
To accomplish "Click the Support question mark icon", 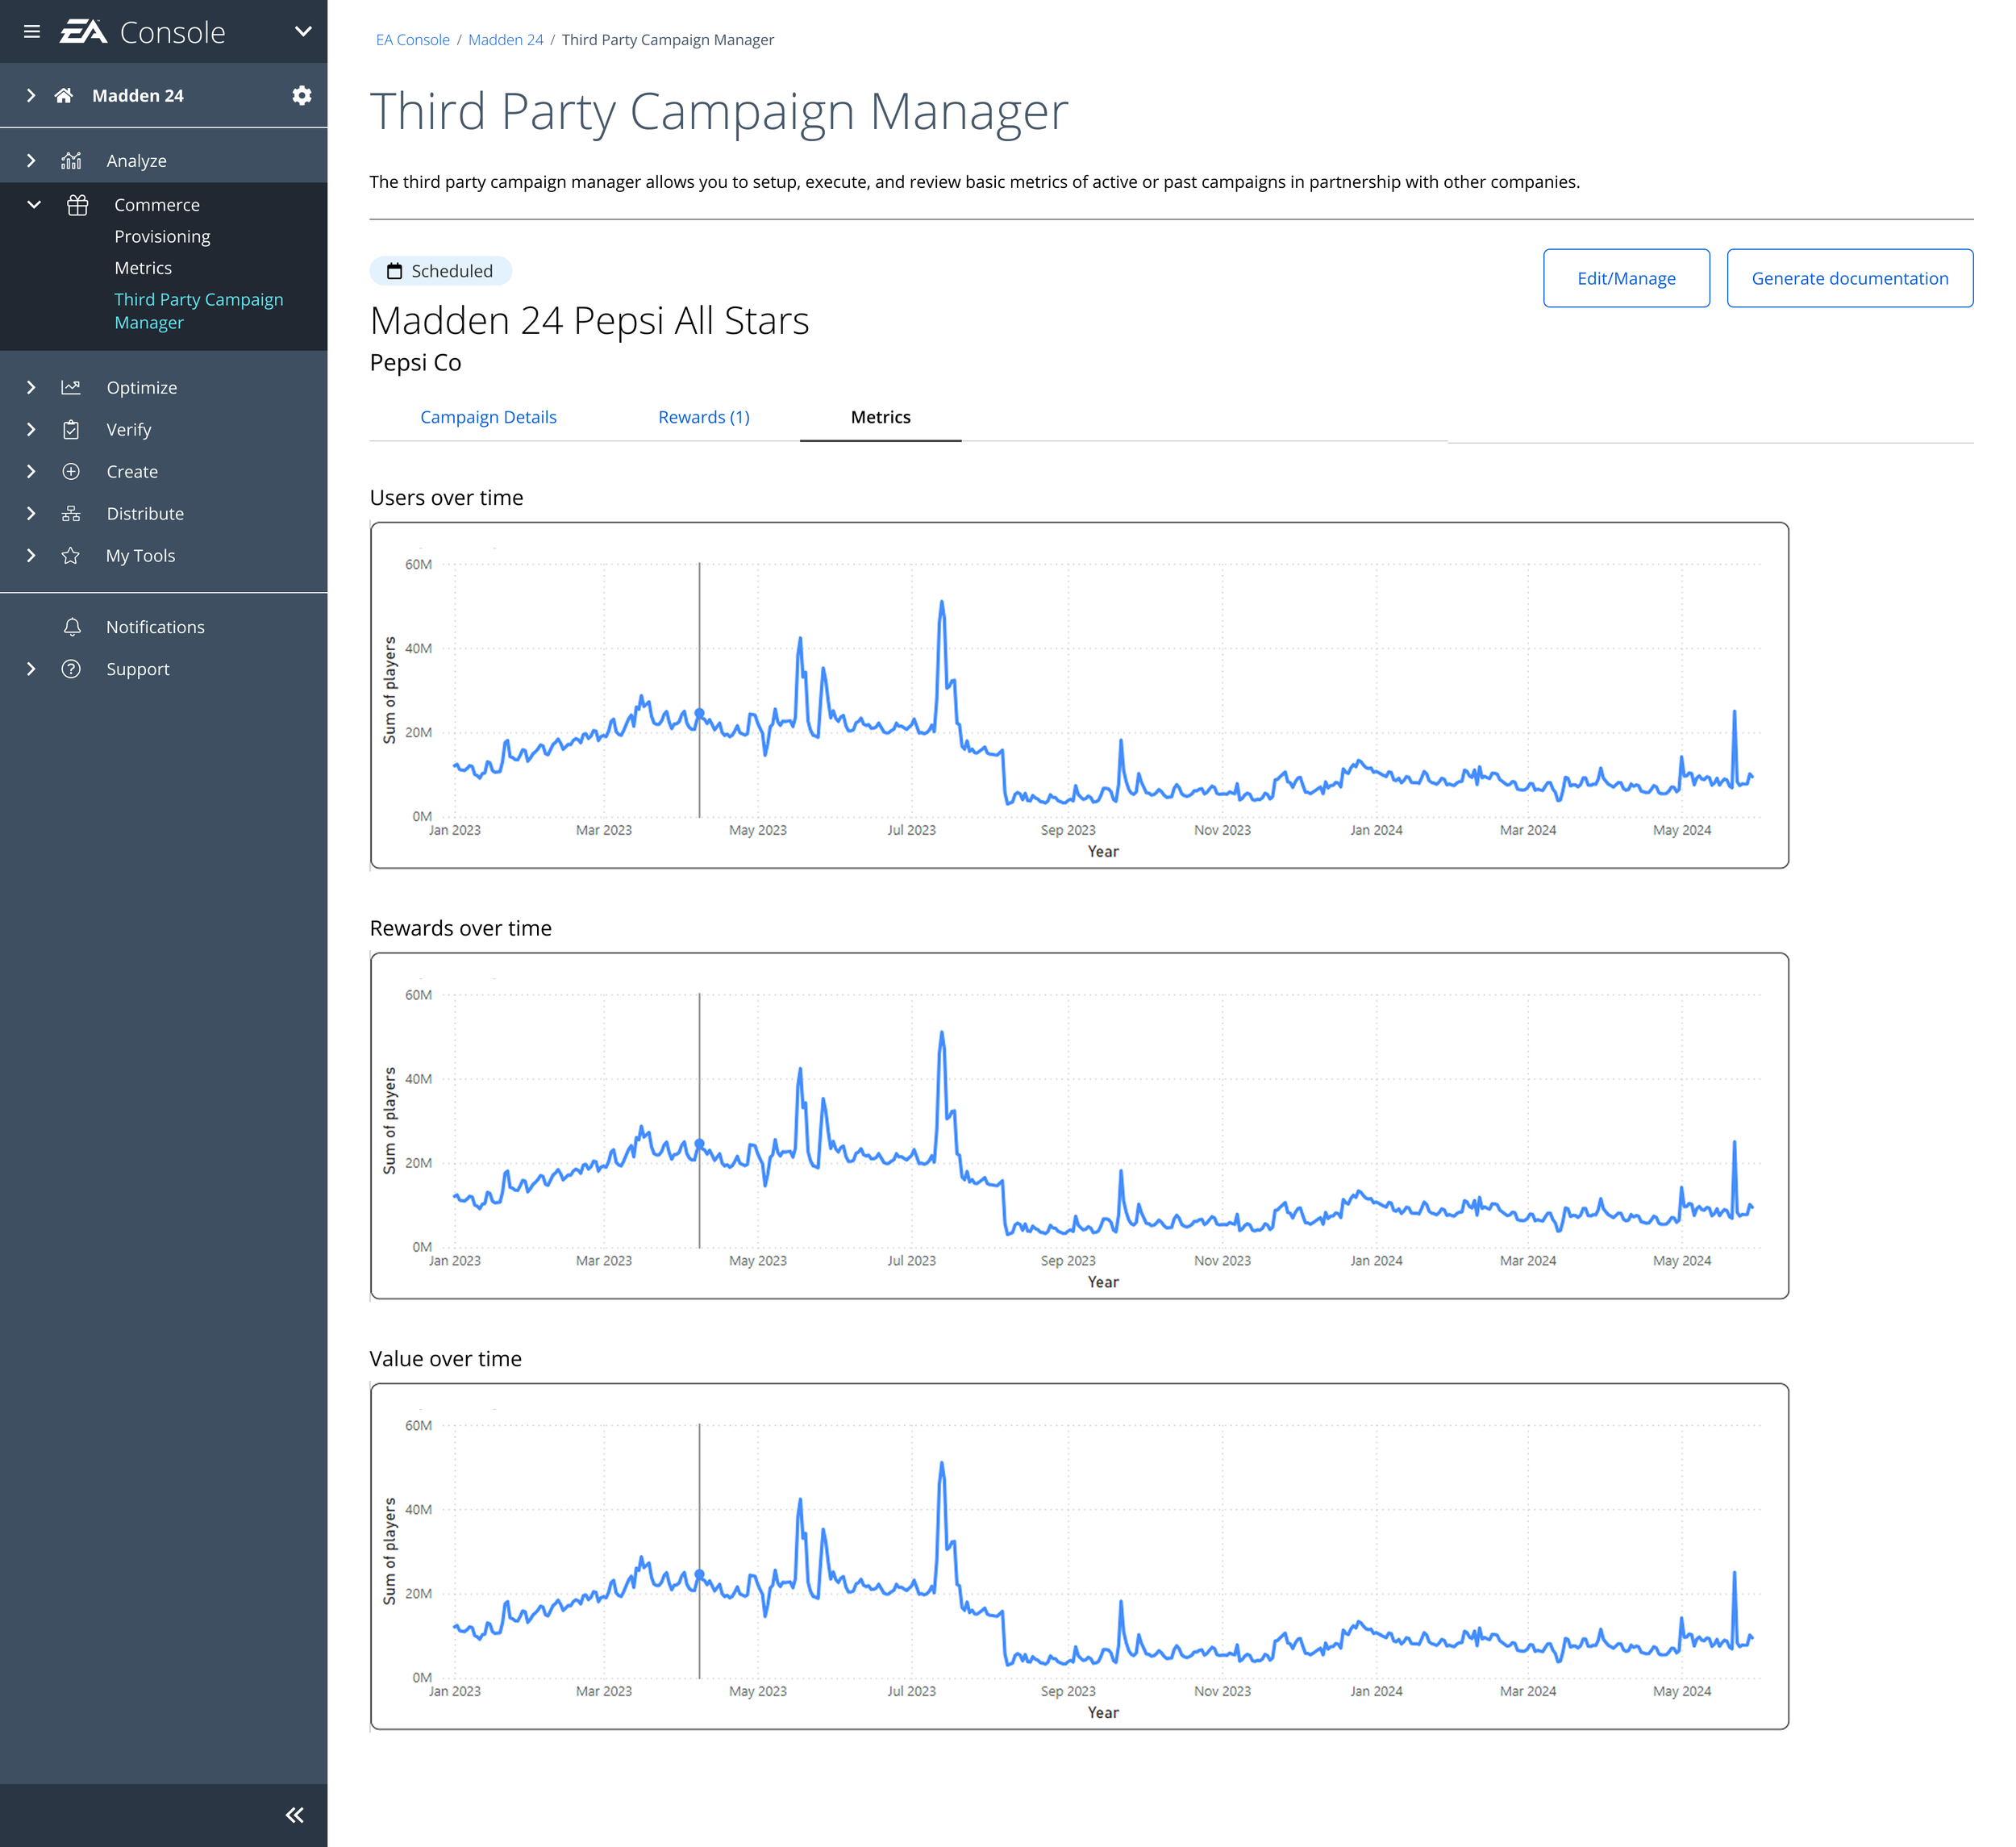I will (71, 669).
